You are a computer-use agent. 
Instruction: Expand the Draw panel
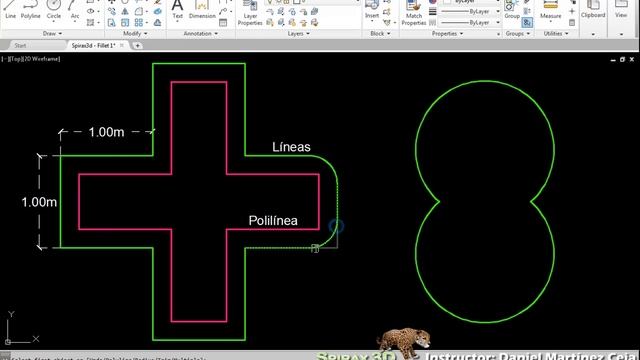coord(52,33)
